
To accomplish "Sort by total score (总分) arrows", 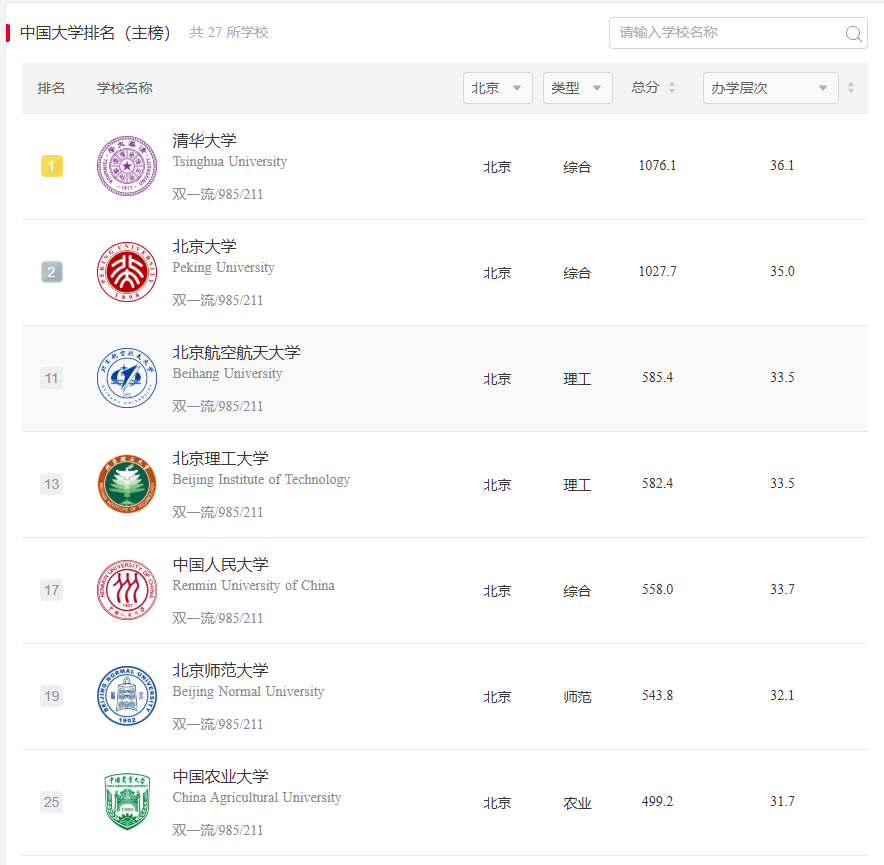I will (x=672, y=88).
